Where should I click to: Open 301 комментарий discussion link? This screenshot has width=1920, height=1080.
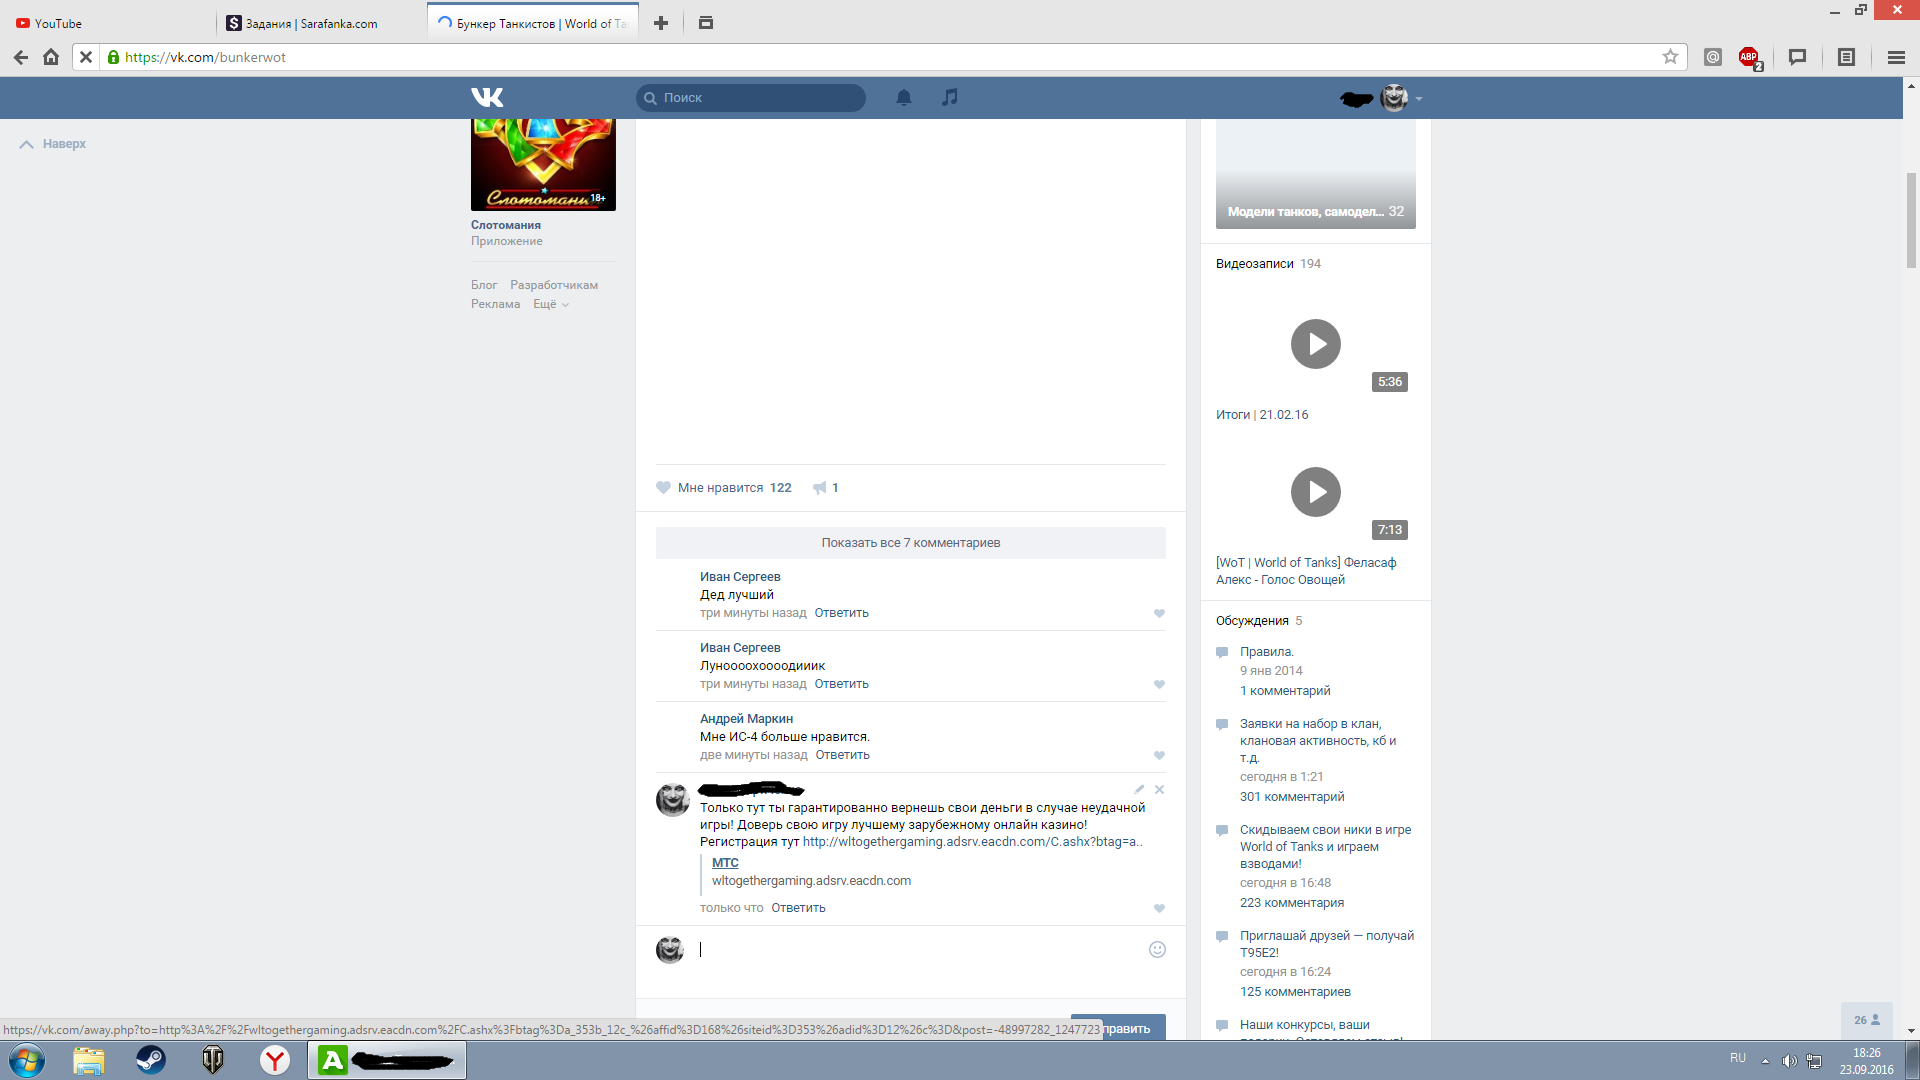[1292, 797]
